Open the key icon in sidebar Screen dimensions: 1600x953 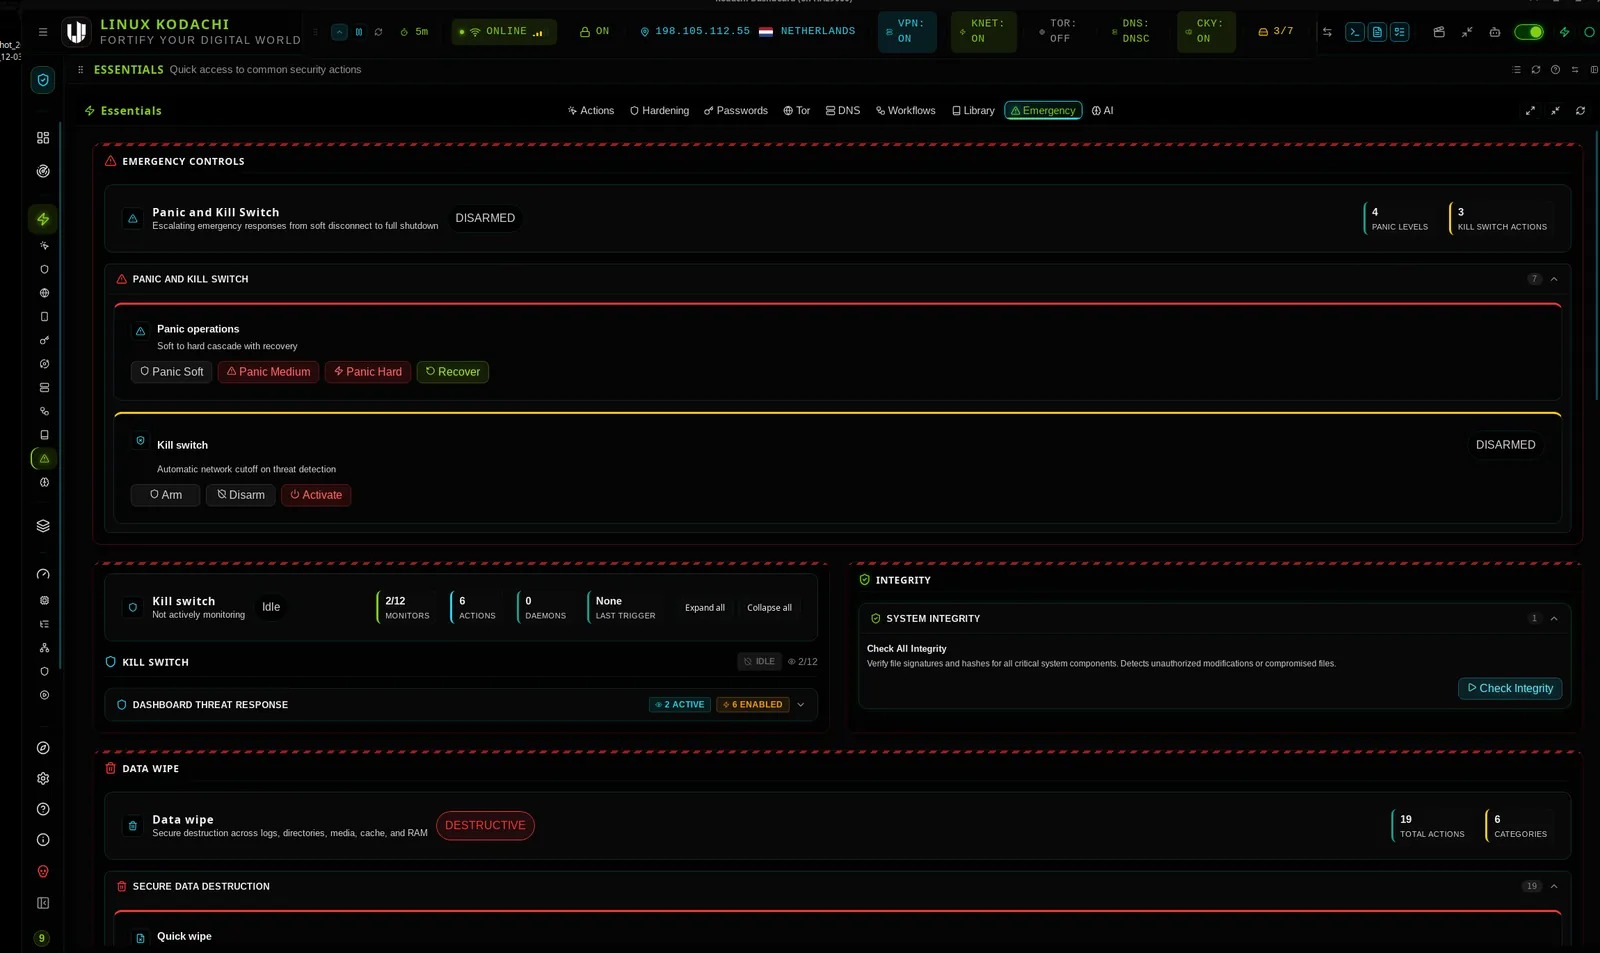pos(44,340)
